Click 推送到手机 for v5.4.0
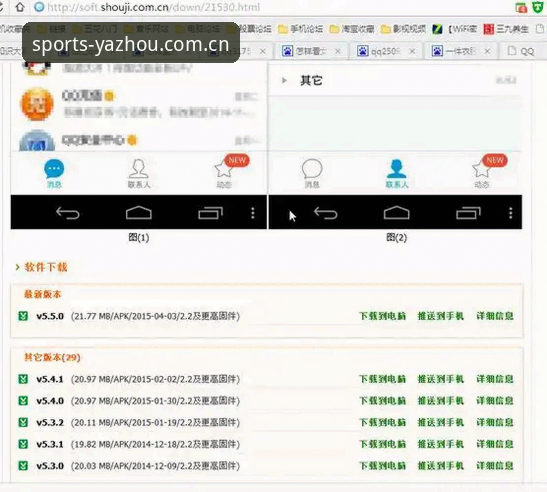Screen dimensions: 547x492 pyautogui.click(x=441, y=401)
